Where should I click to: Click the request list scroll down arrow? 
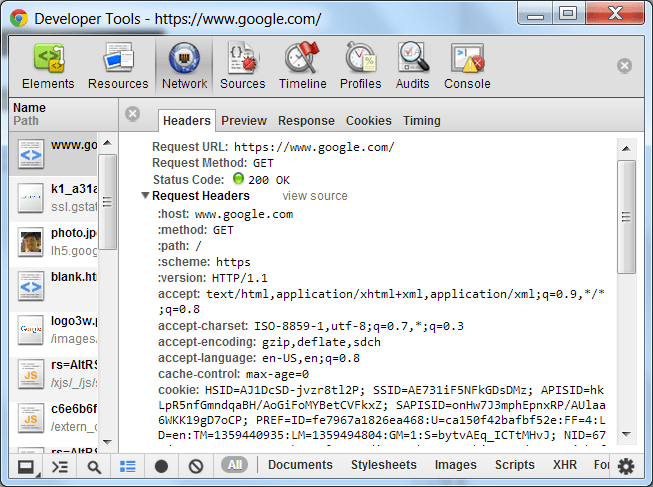[x=107, y=442]
